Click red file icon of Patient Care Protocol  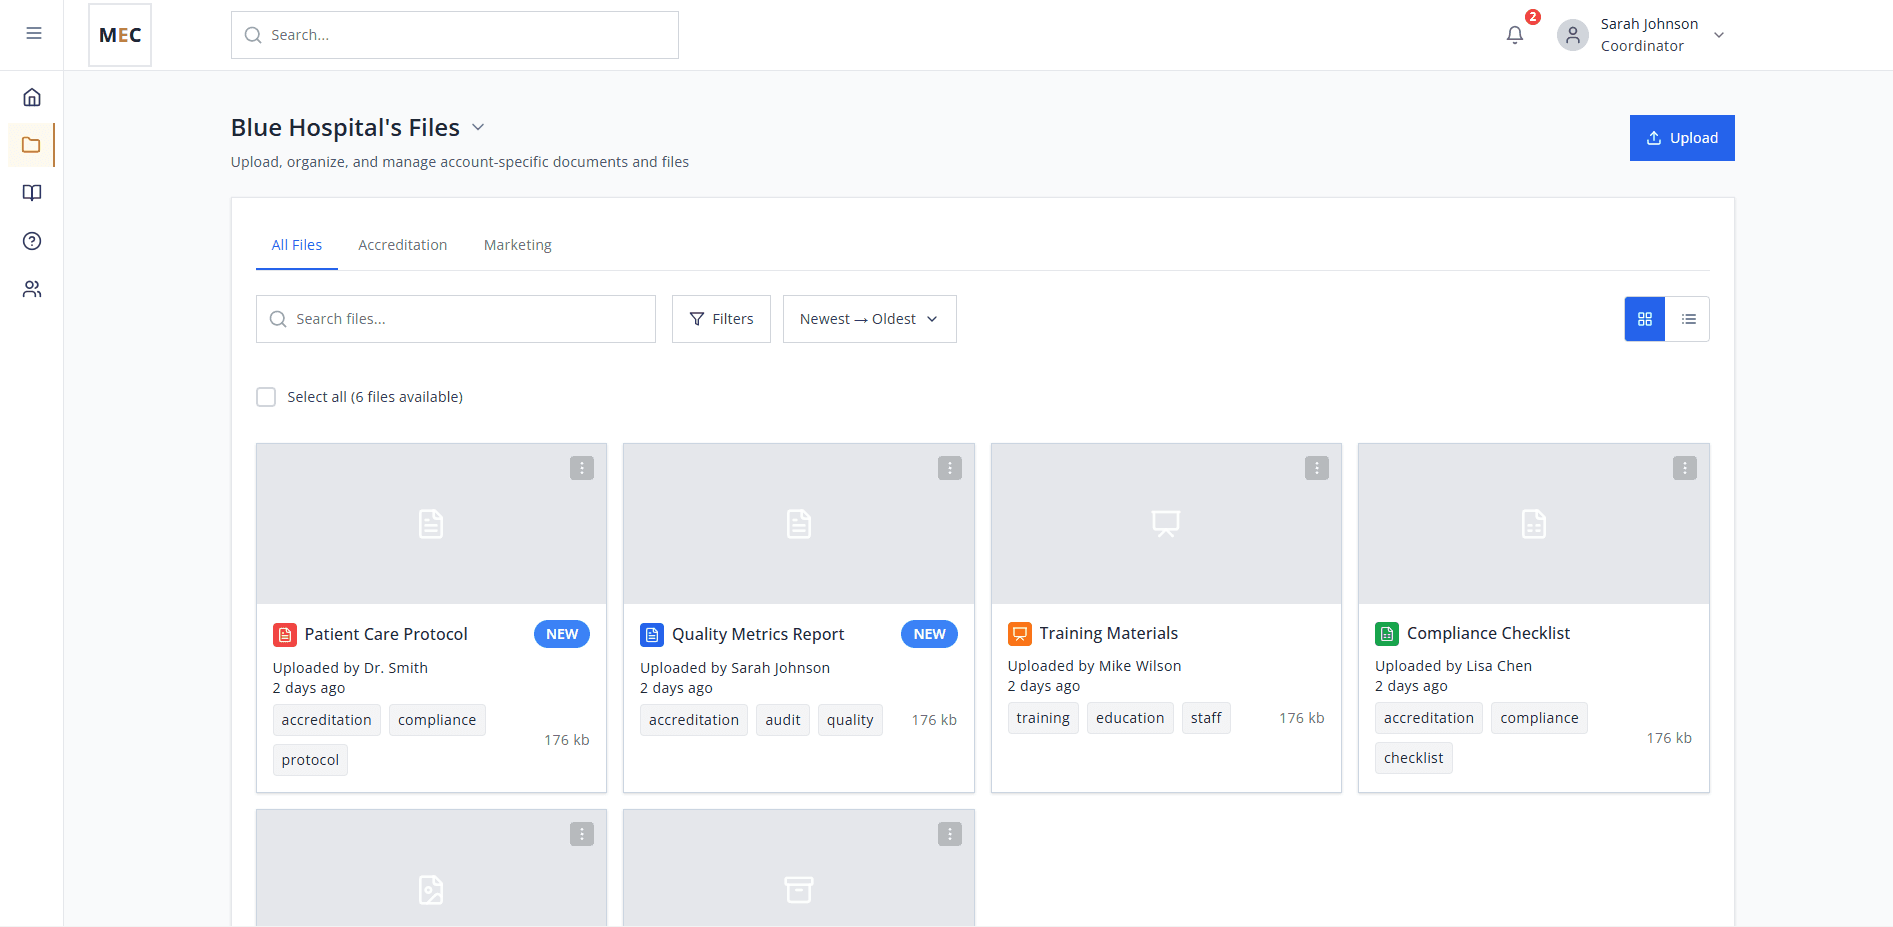point(285,635)
